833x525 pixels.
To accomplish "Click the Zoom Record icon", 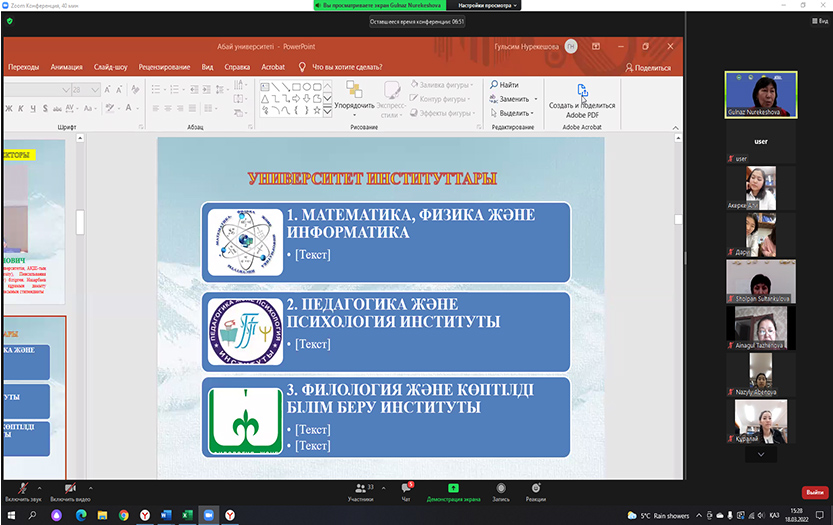I will click(500, 488).
